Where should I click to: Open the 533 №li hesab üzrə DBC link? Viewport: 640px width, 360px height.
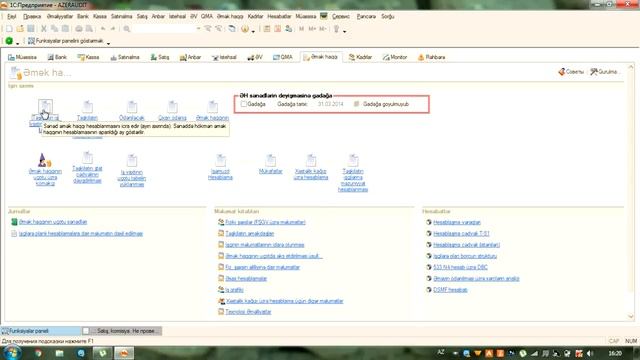[x=460, y=267]
